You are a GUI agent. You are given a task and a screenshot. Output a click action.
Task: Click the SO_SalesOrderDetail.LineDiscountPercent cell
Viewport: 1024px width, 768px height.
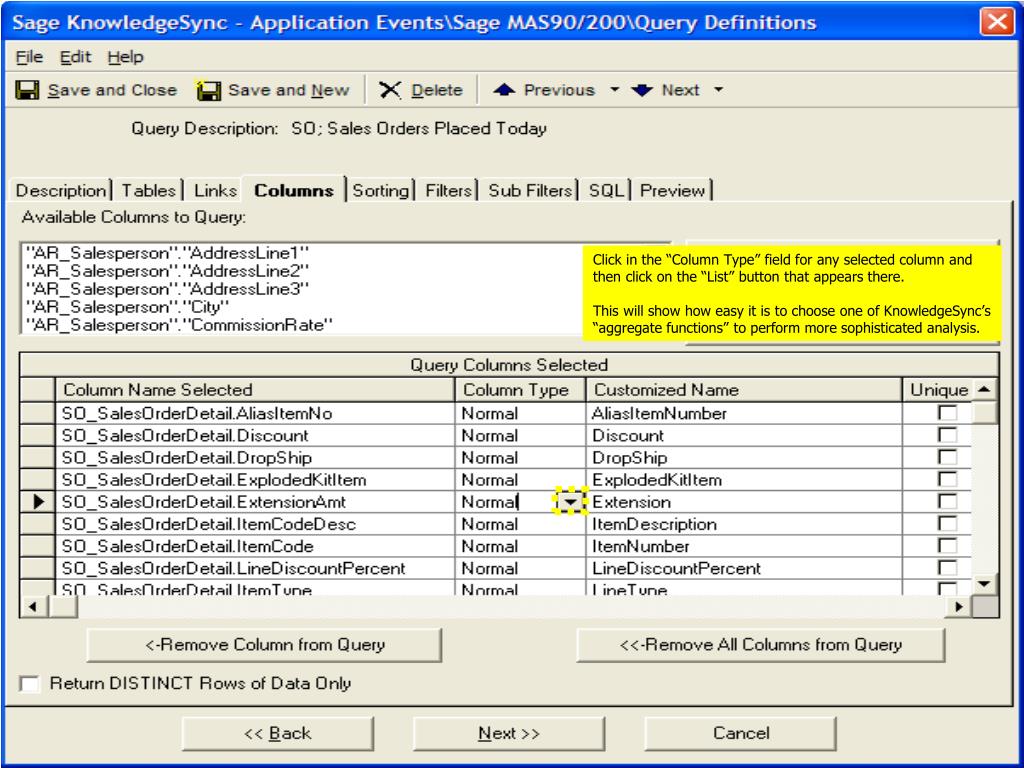click(255, 568)
